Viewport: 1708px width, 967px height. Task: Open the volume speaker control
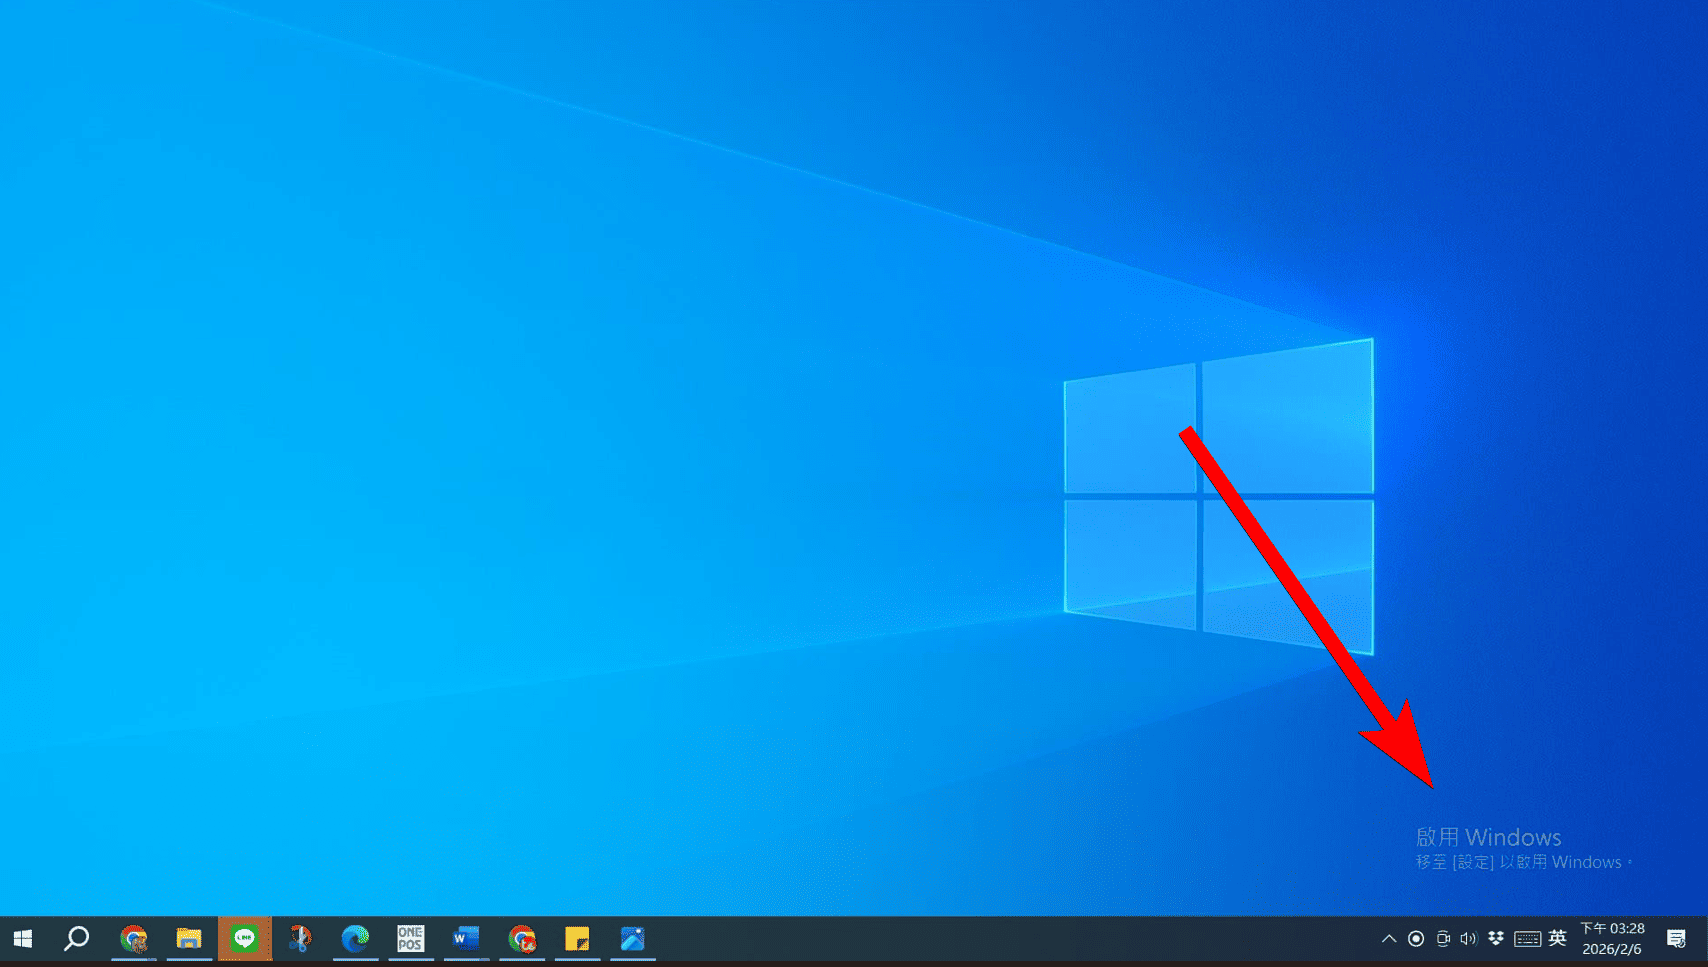(1468, 939)
